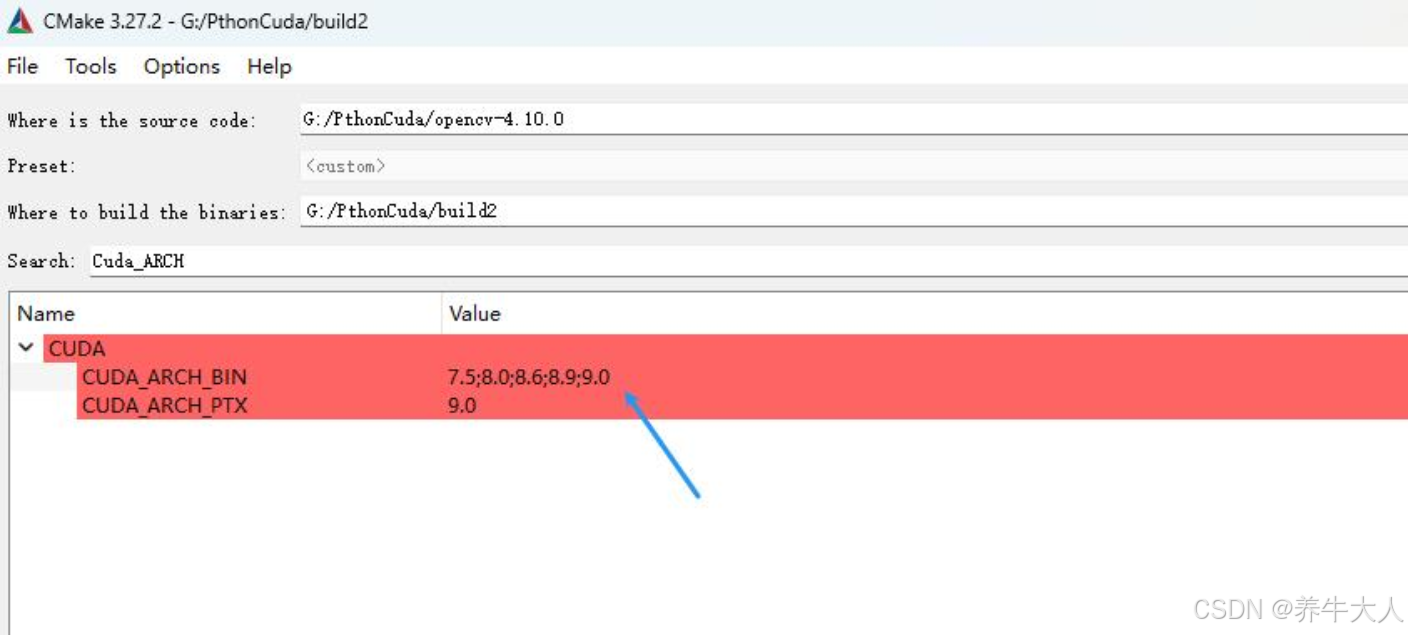Collapse the CUDA group chevron
Image resolution: width=1408 pixels, height=635 pixels.
pos(26,348)
